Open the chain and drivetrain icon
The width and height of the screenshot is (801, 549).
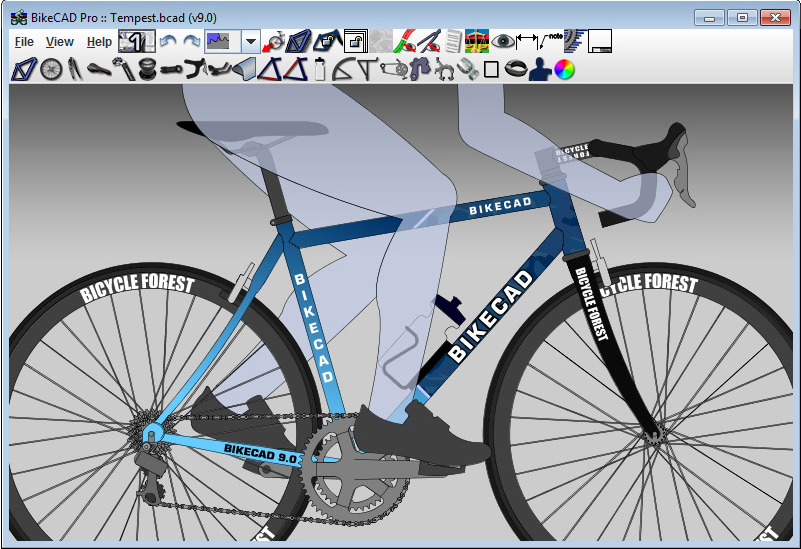[394, 69]
